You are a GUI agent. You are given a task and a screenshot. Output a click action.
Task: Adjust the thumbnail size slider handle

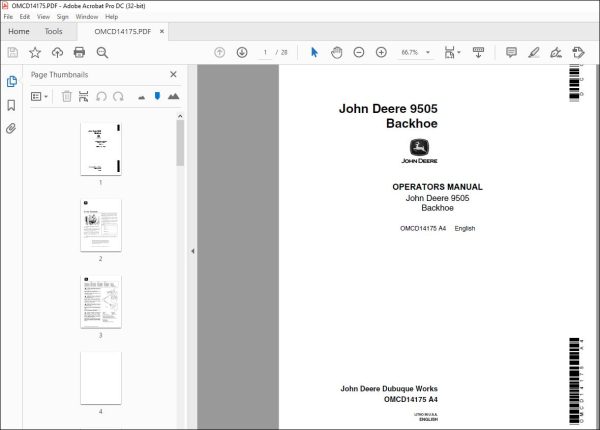[157, 96]
